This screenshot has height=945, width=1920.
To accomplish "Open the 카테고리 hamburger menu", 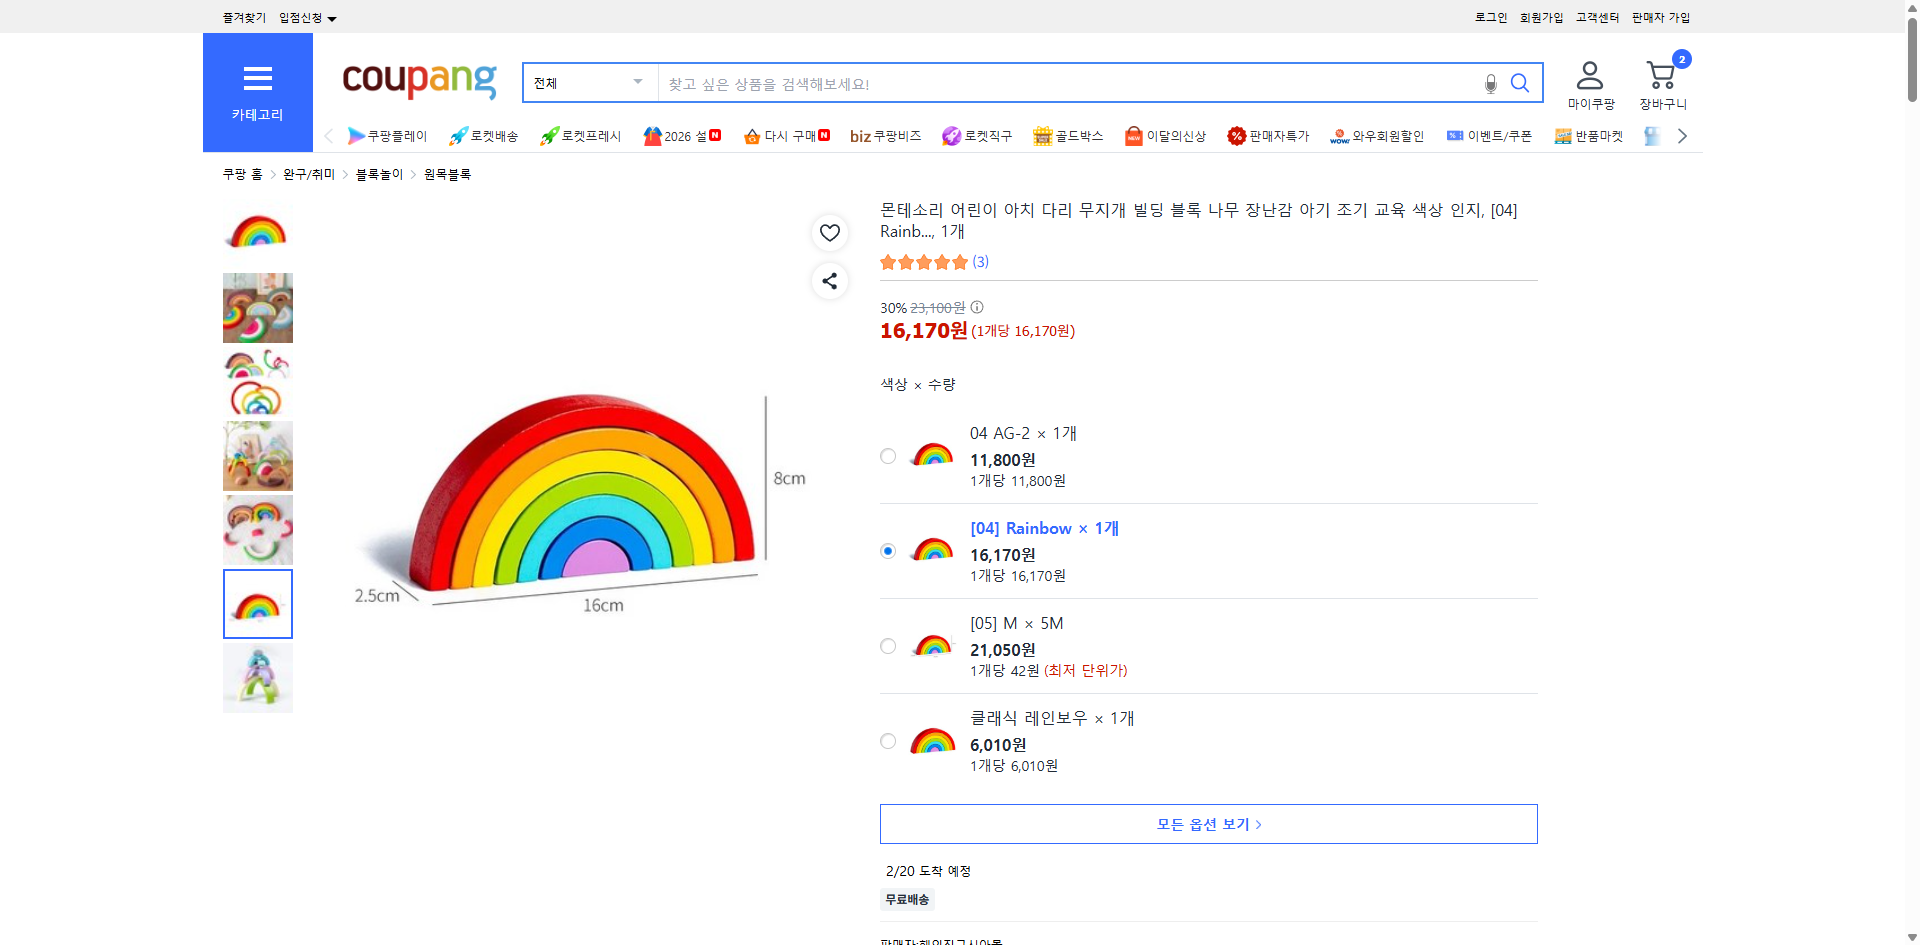I will tap(257, 78).
